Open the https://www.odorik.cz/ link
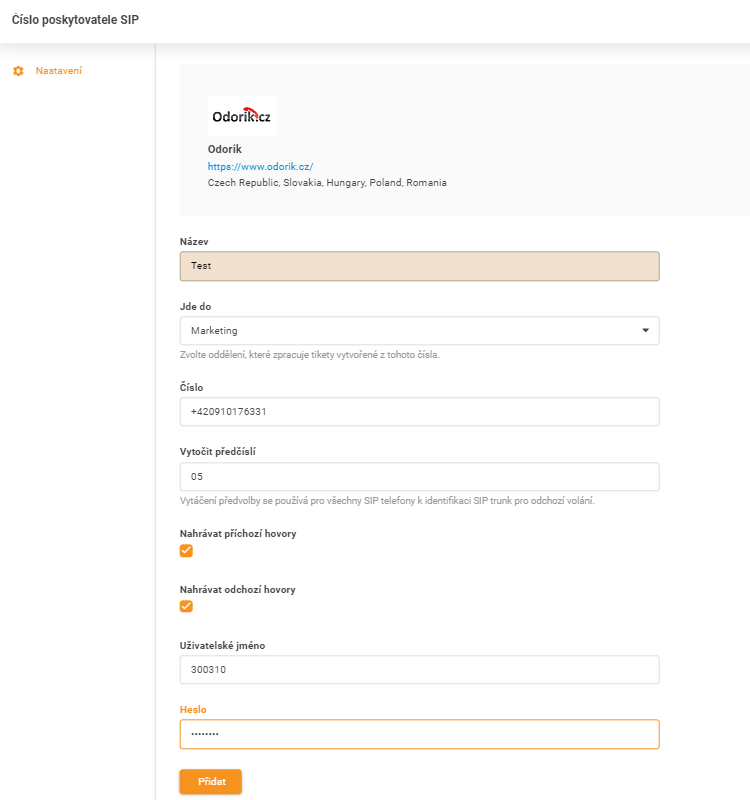 point(259,166)
